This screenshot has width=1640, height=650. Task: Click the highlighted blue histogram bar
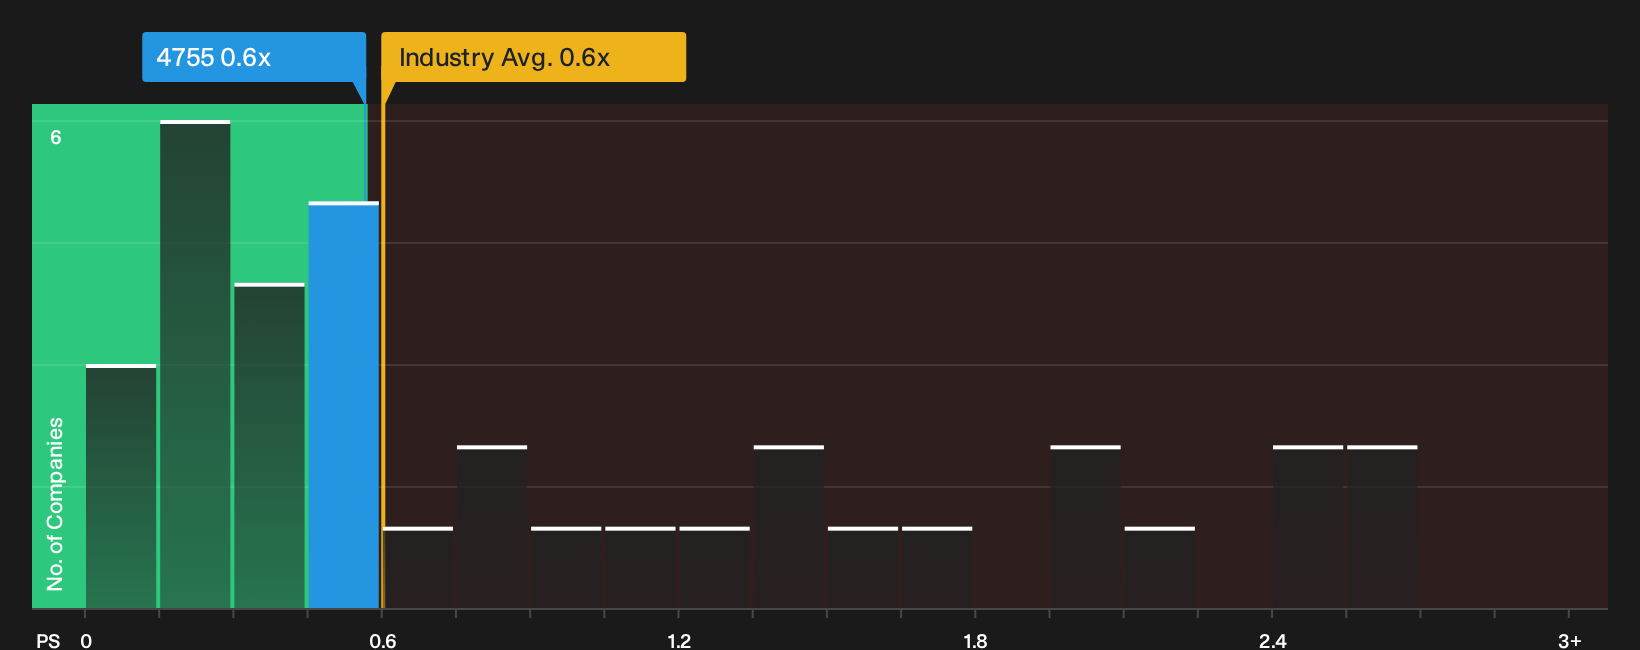344,405
